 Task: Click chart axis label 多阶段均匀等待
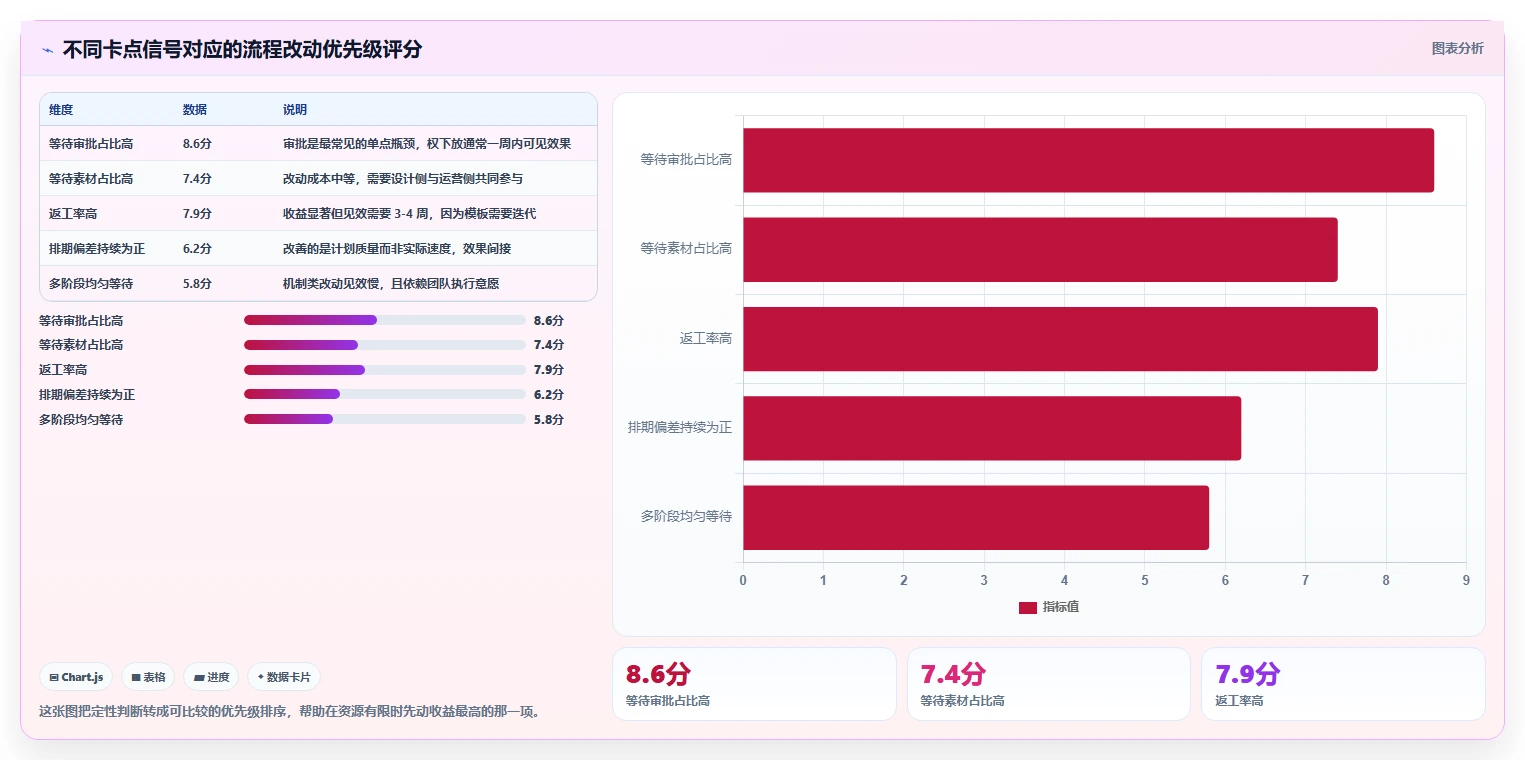pyautogui.click(x=686, y=516)
